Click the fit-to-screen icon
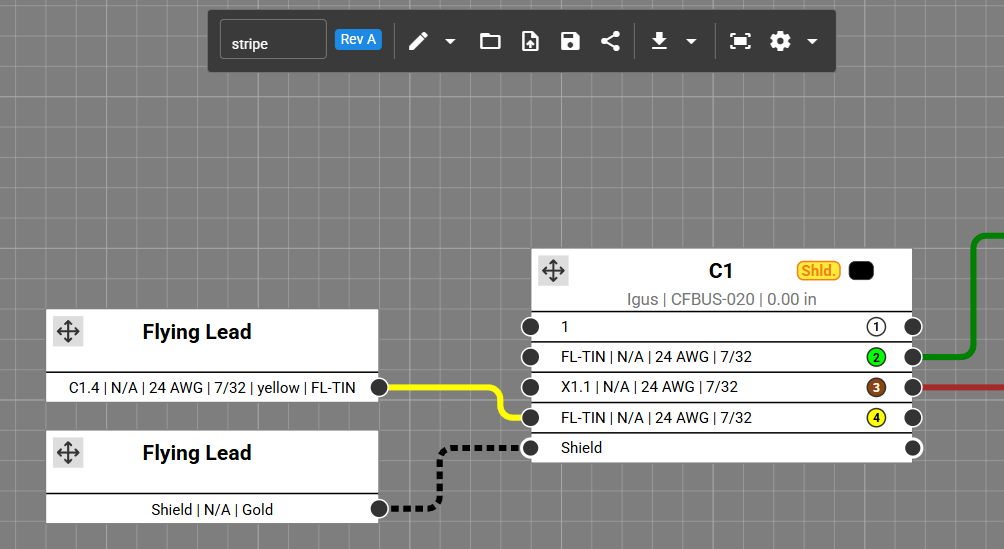This screenshot has width=1004, height=549. click(x=740, y=41)
